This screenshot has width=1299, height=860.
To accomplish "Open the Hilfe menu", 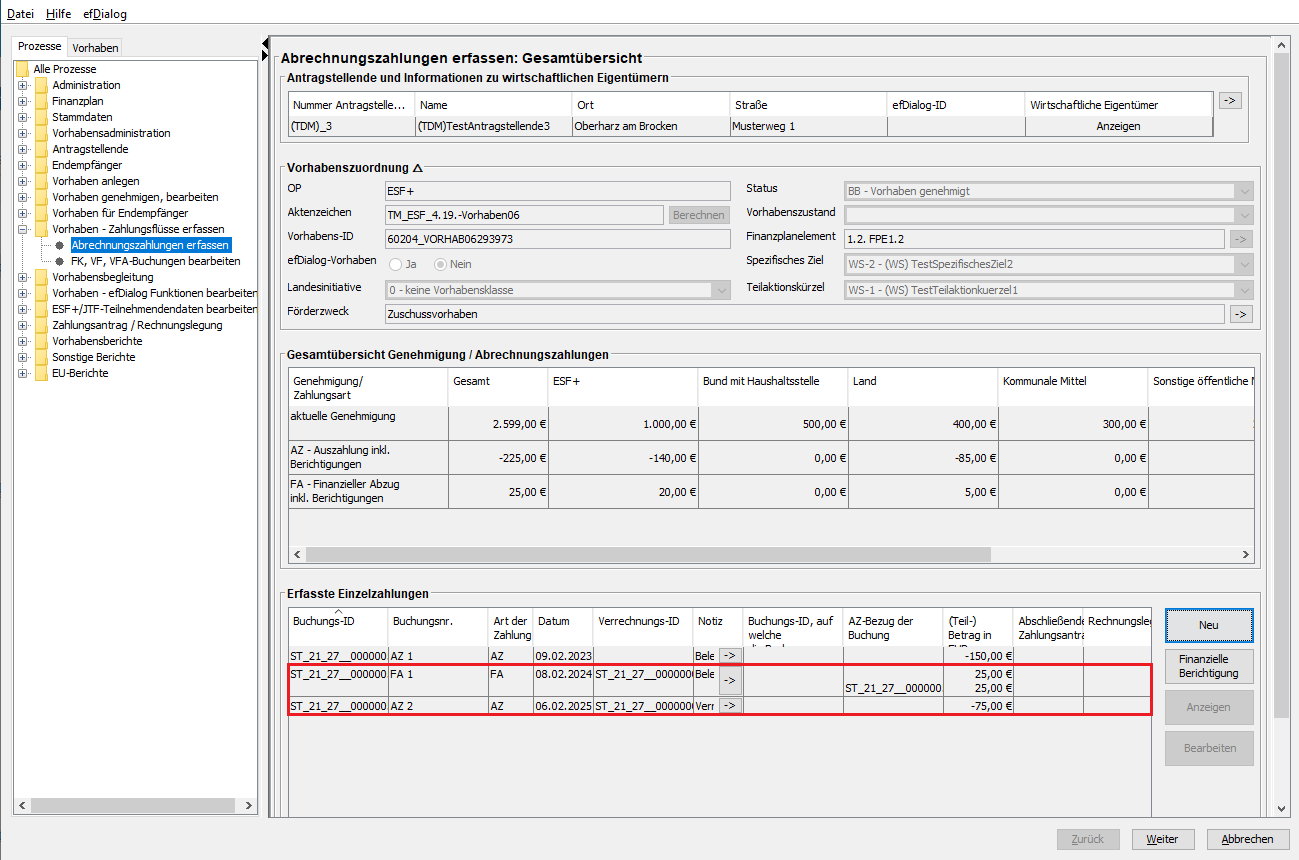I will tap(58, 14).
